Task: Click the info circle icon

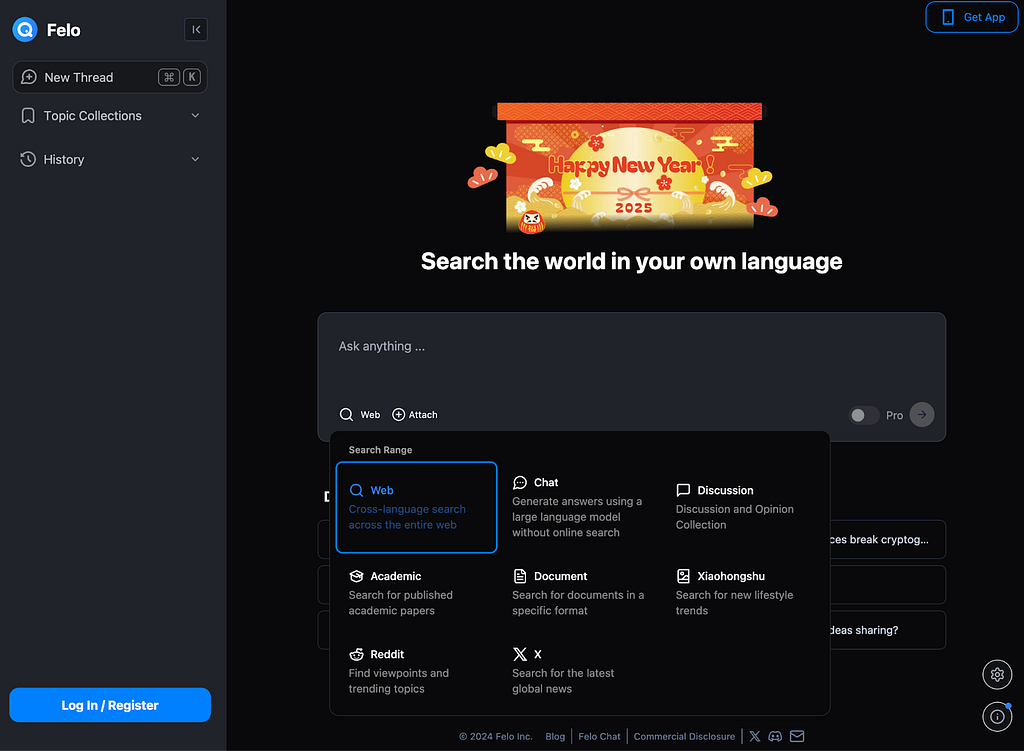Action: (997, 716)
